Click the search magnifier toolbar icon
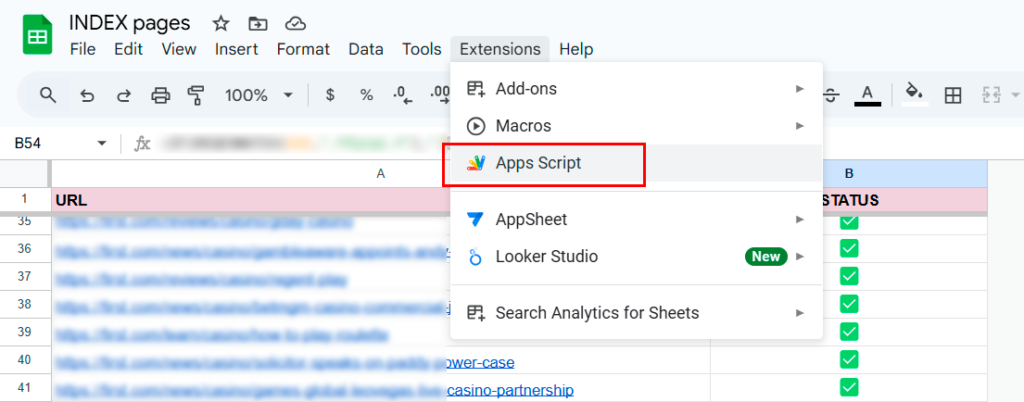Image resolution: width=1024 pixels, height=402 pixels. (48, 95)
